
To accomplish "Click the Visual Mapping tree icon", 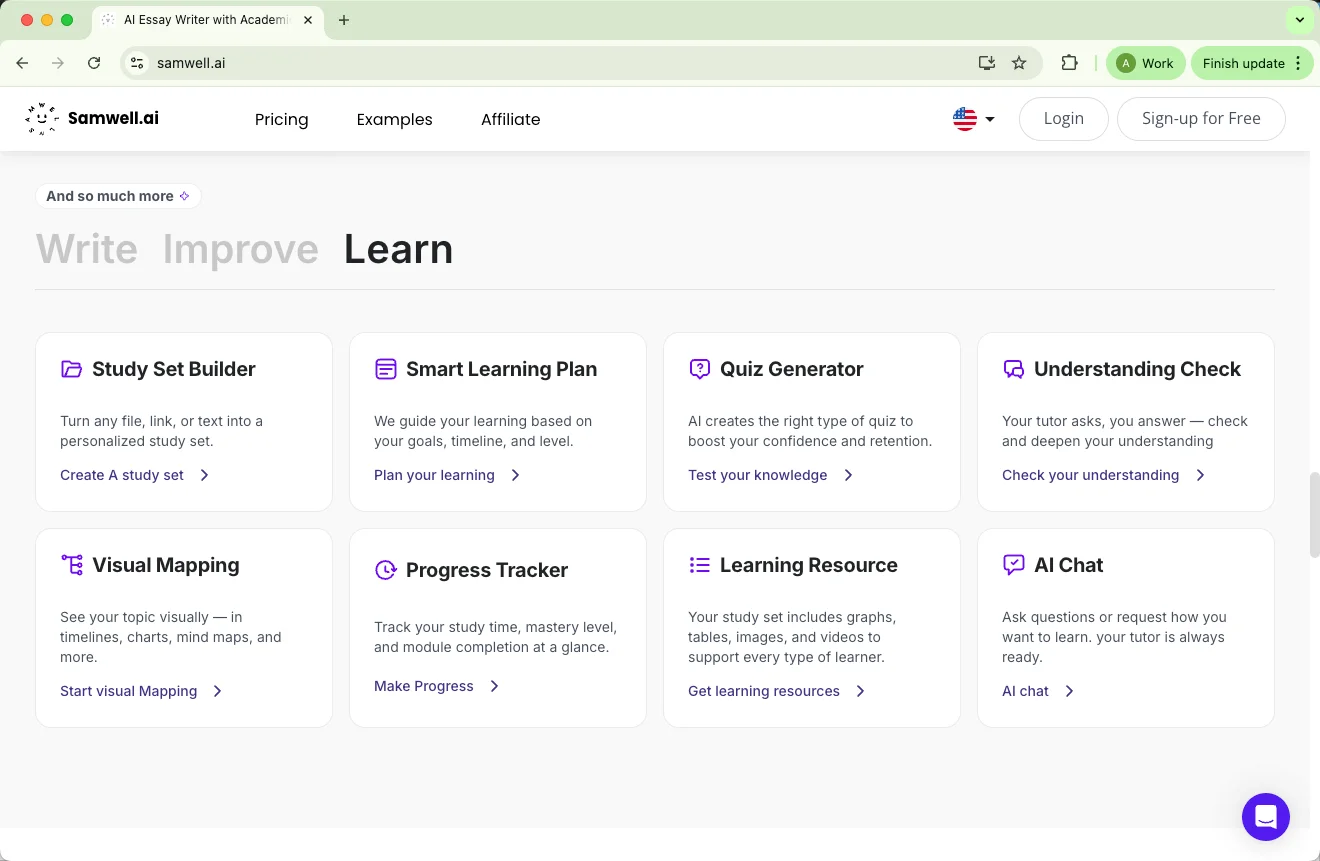I will coord(71,565).
